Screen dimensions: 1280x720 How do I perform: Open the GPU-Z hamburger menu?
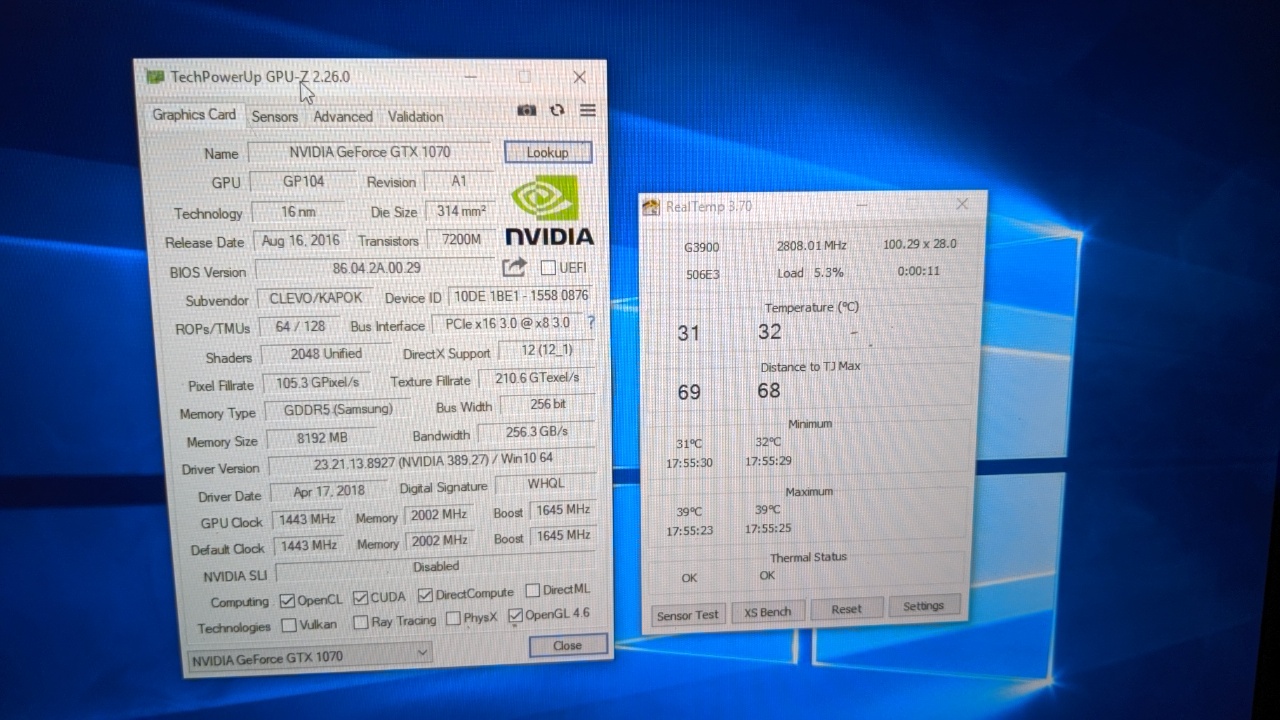[587, 110]
